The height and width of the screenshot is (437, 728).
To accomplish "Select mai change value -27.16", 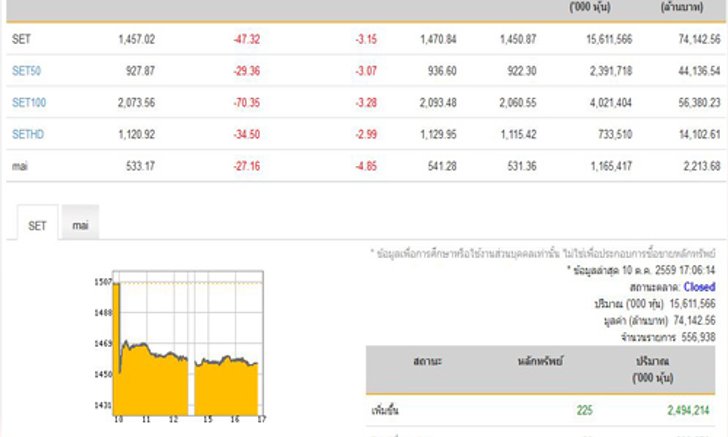I will tap(247, 166).
